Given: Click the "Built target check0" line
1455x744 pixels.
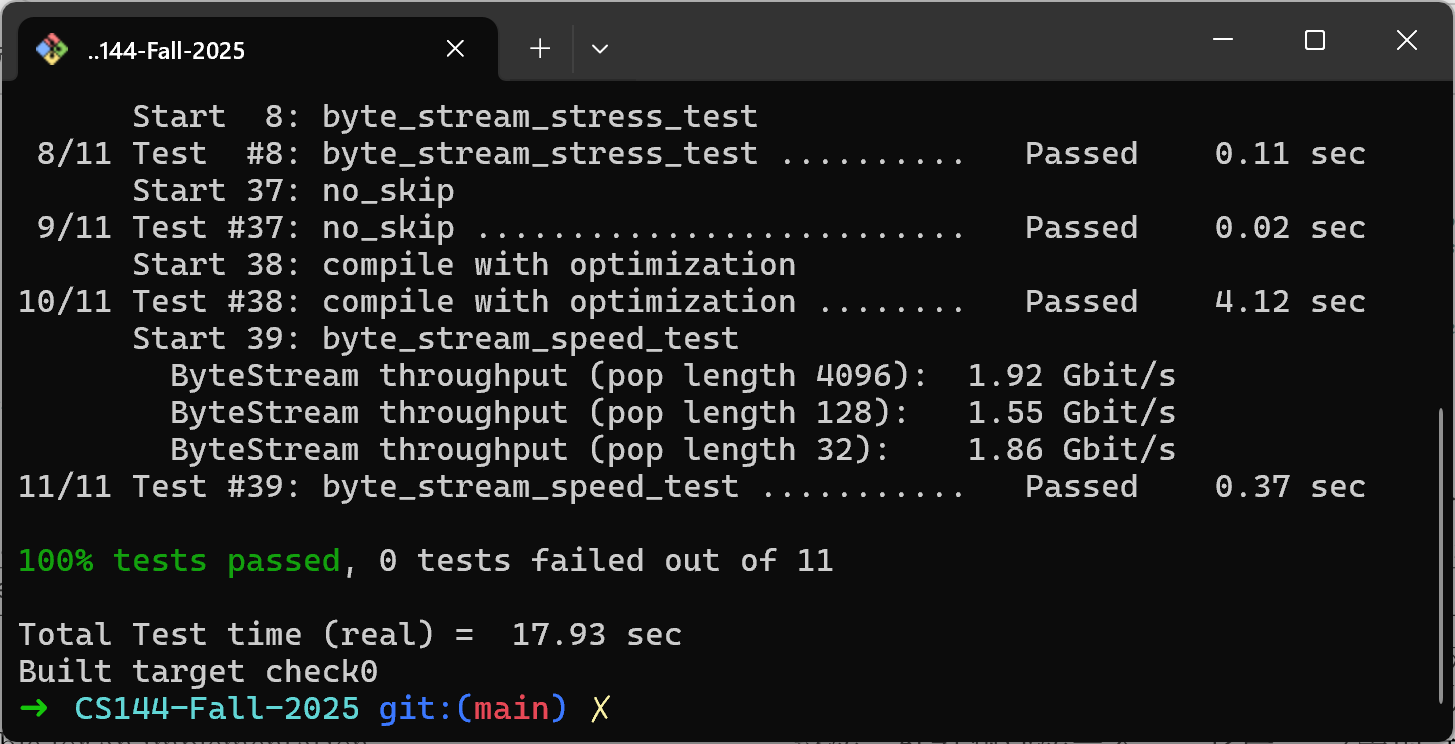Looking at the screenshot, I should click(198, 672).
